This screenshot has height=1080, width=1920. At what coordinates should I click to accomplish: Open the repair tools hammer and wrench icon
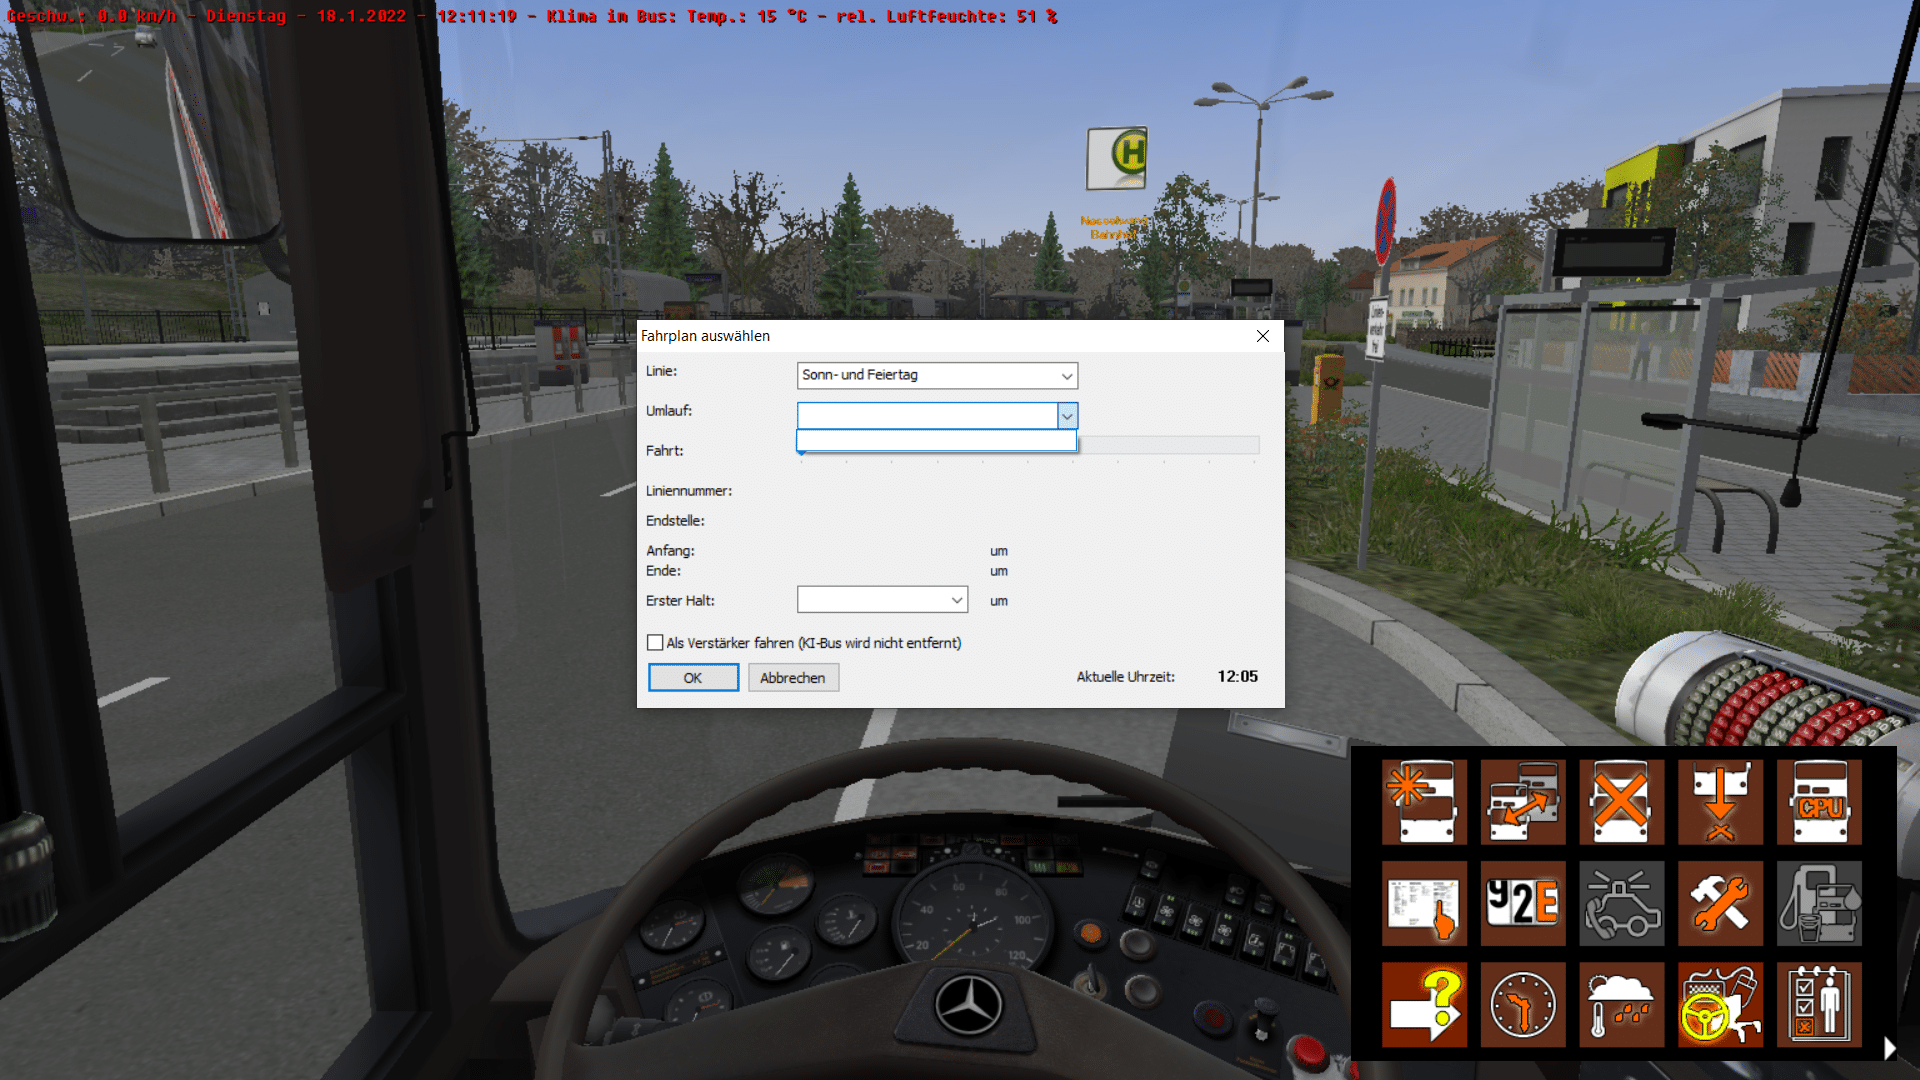(1720, 903)
